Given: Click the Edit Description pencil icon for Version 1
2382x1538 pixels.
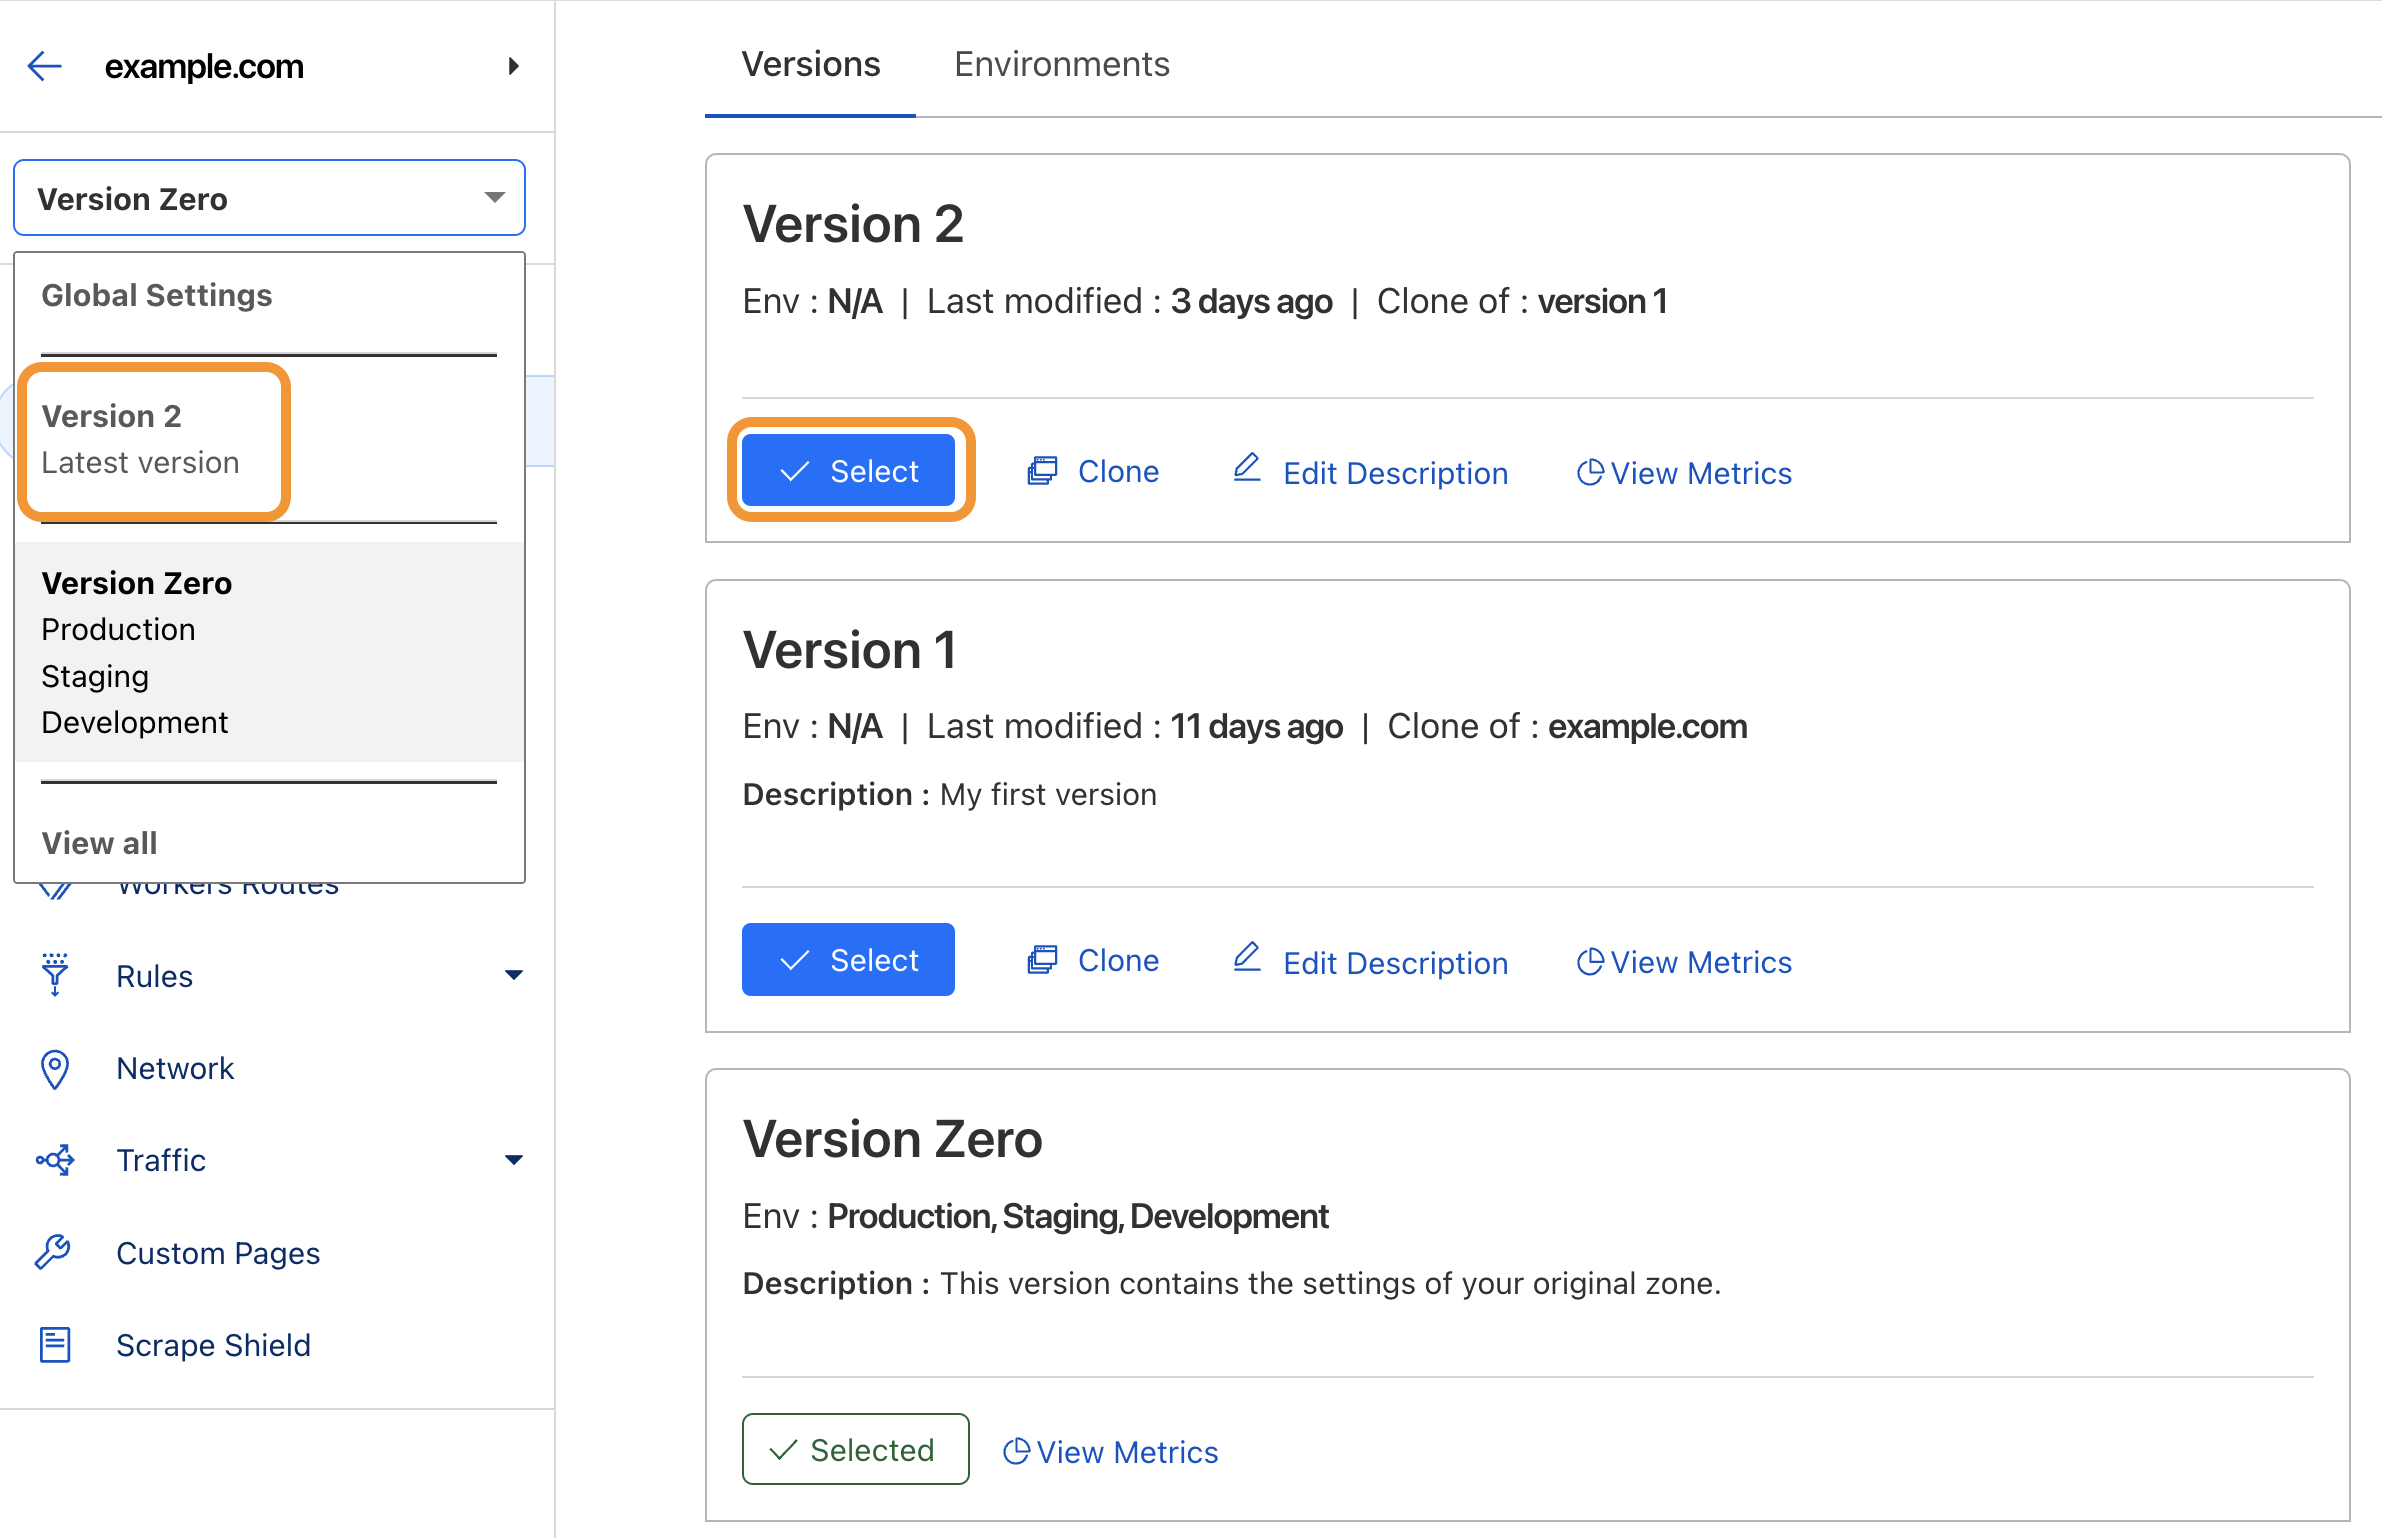Looking at the screenshot, I should pos(1246,958).
